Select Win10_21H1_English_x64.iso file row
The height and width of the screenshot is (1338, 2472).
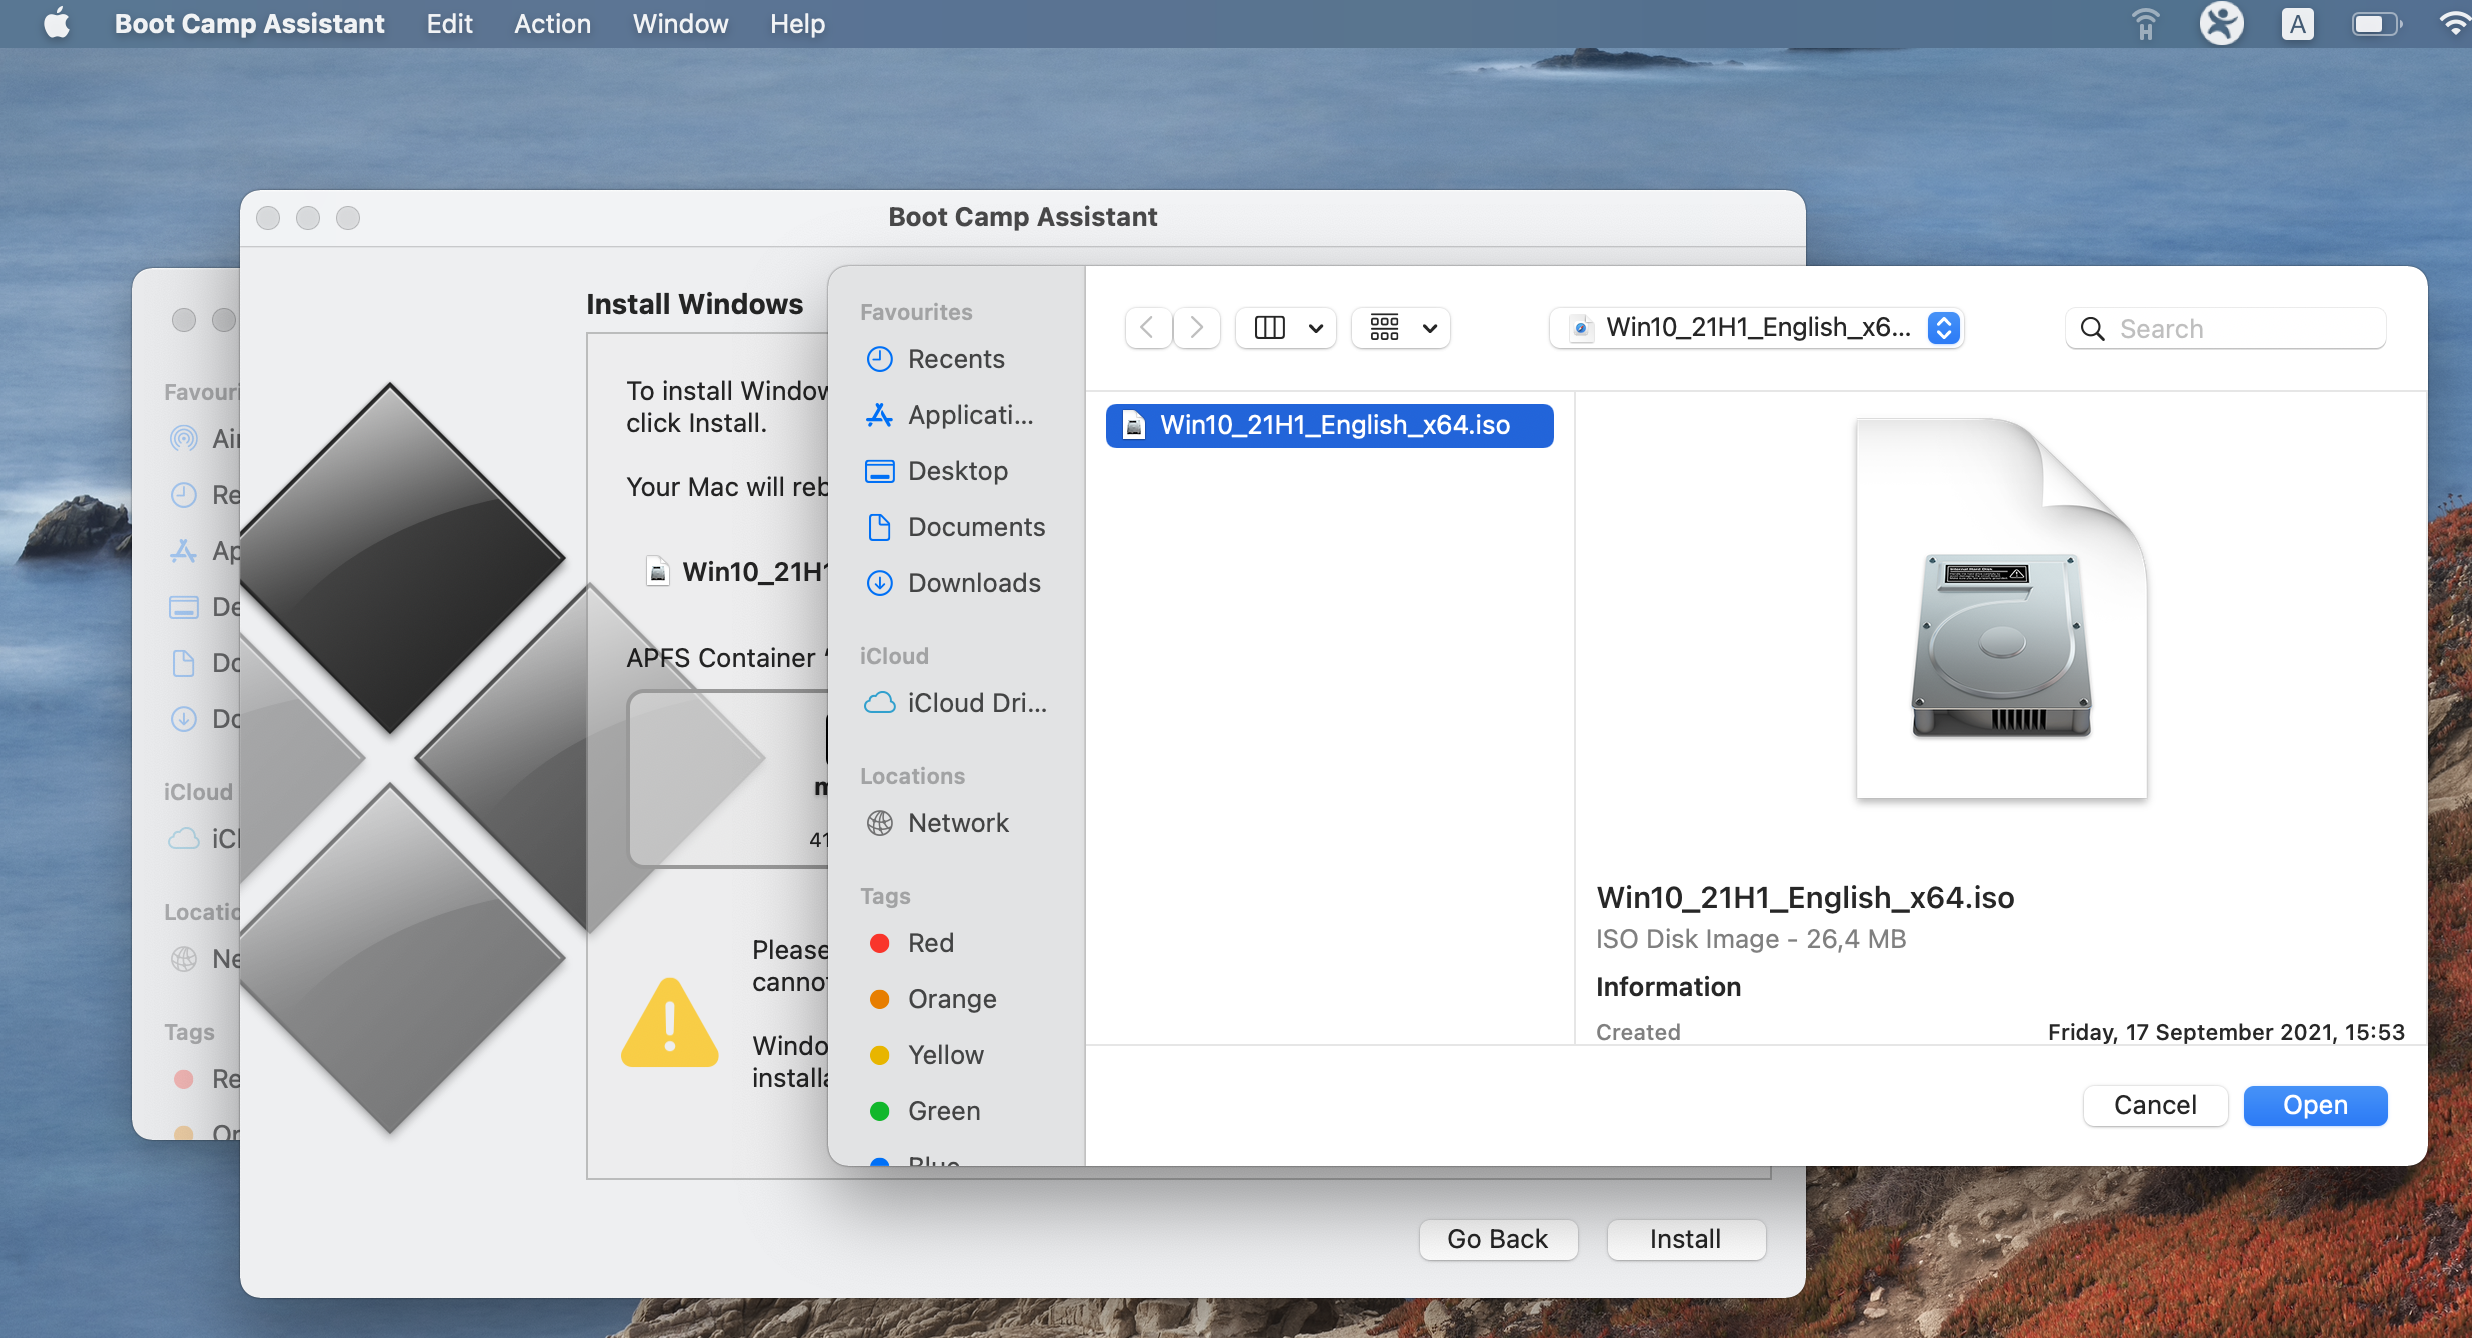click(1330, 426)
